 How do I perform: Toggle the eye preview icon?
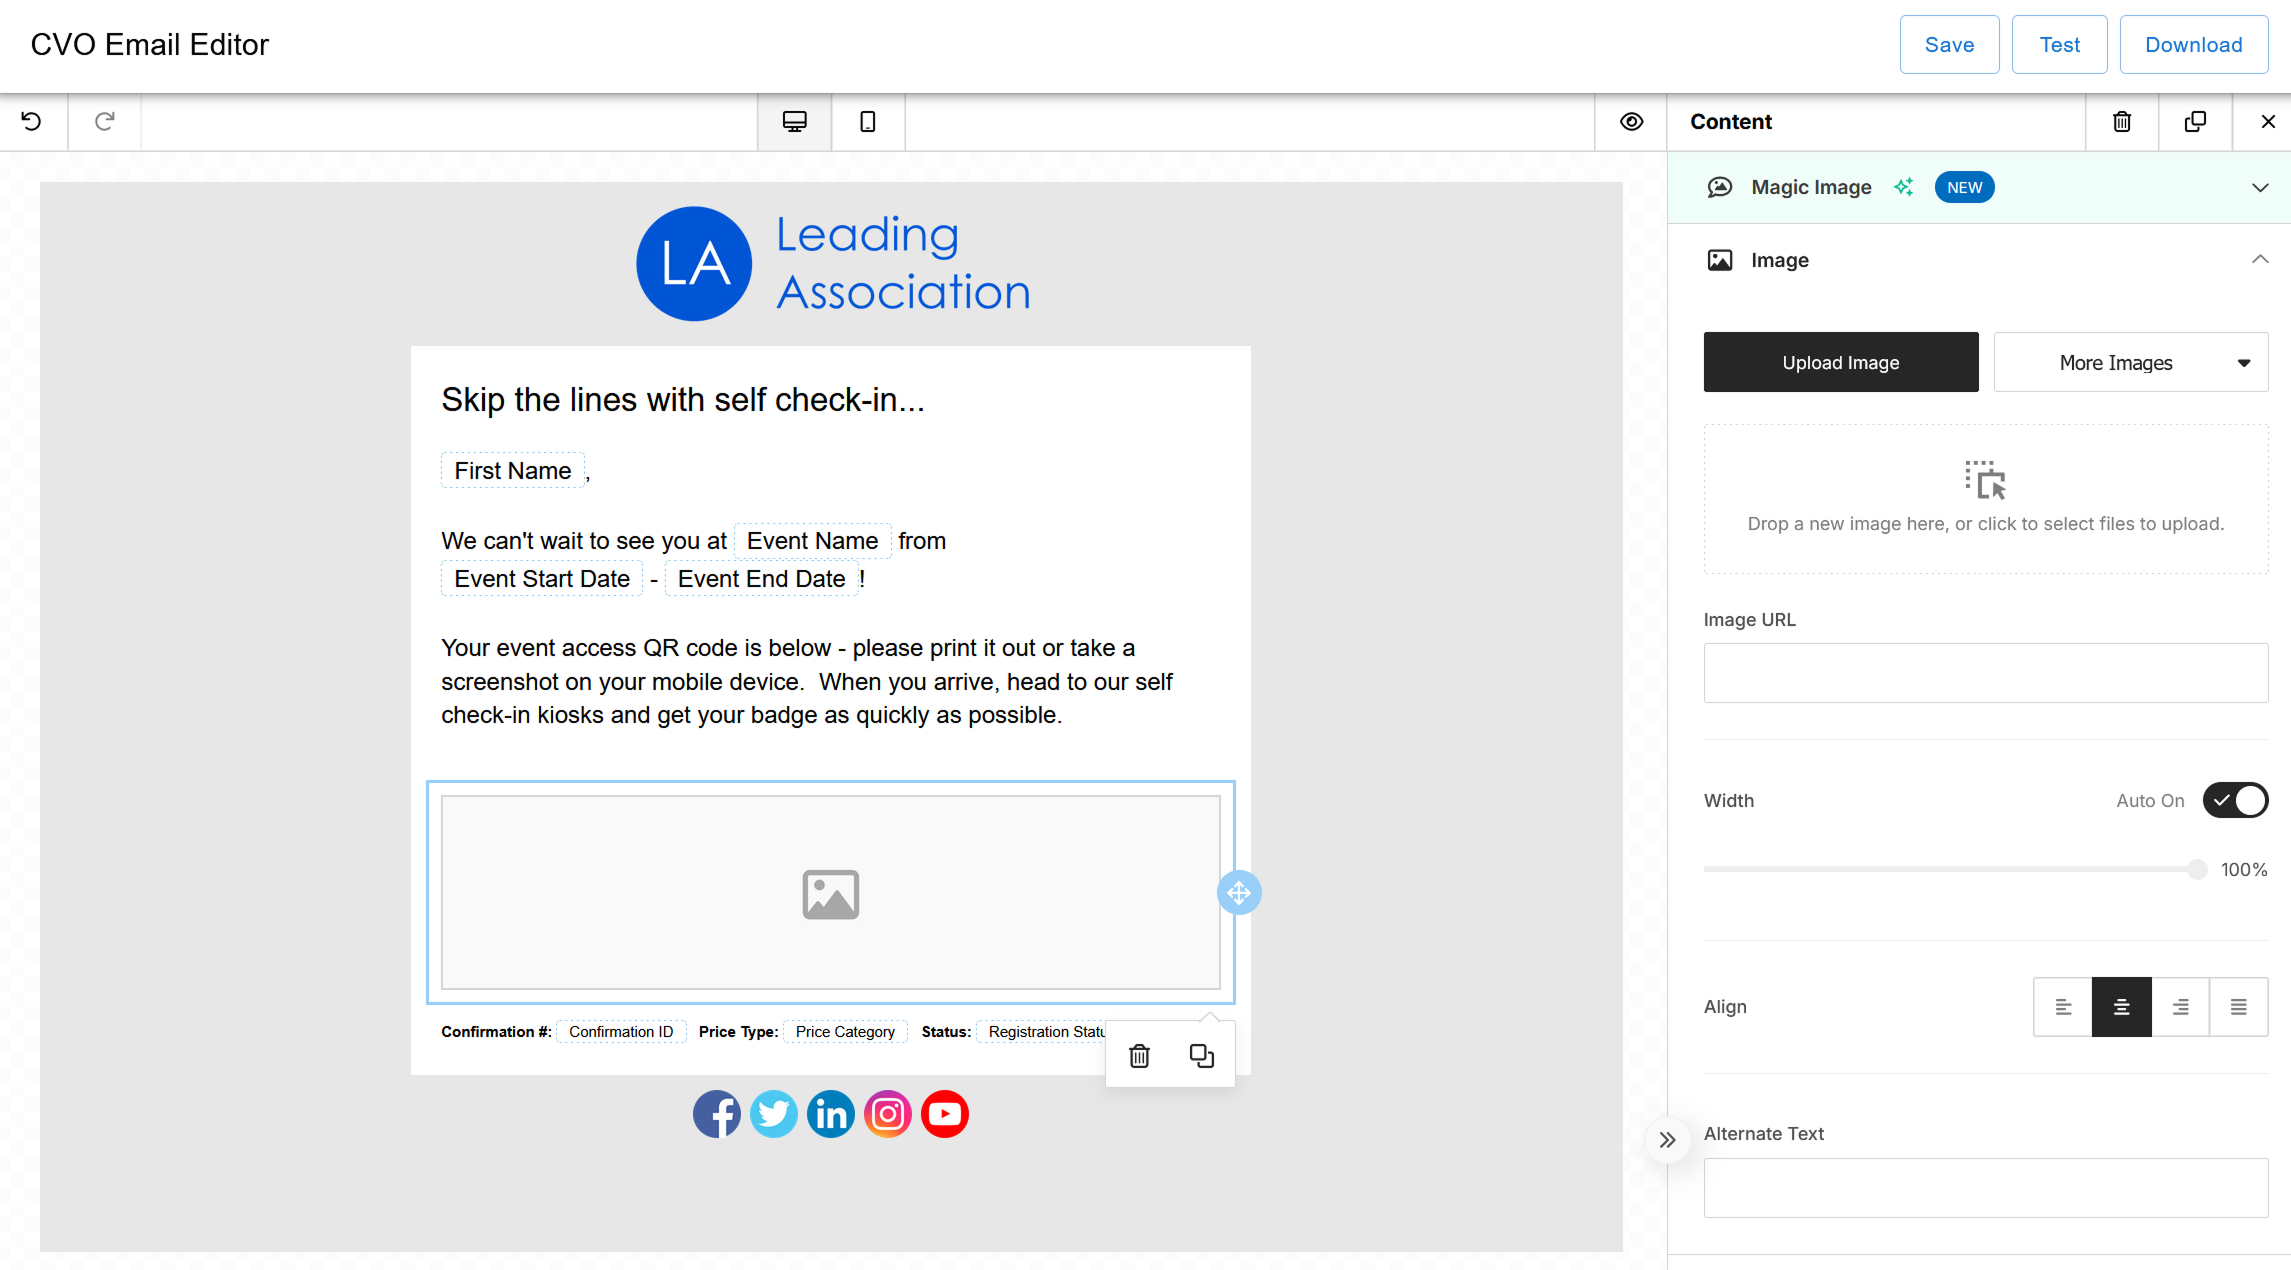tap(1631, 122)
